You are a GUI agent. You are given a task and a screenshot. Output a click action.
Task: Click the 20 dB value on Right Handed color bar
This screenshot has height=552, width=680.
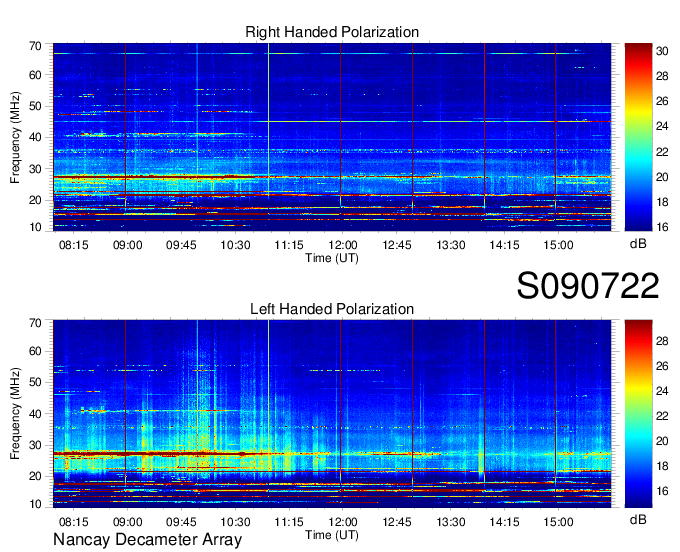[x=662, y=177]
